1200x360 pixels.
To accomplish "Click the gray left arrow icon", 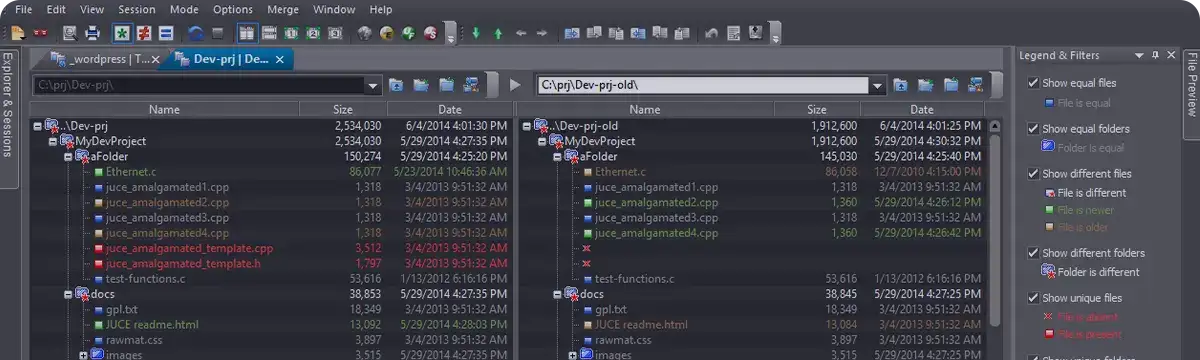I will (520, 33).
